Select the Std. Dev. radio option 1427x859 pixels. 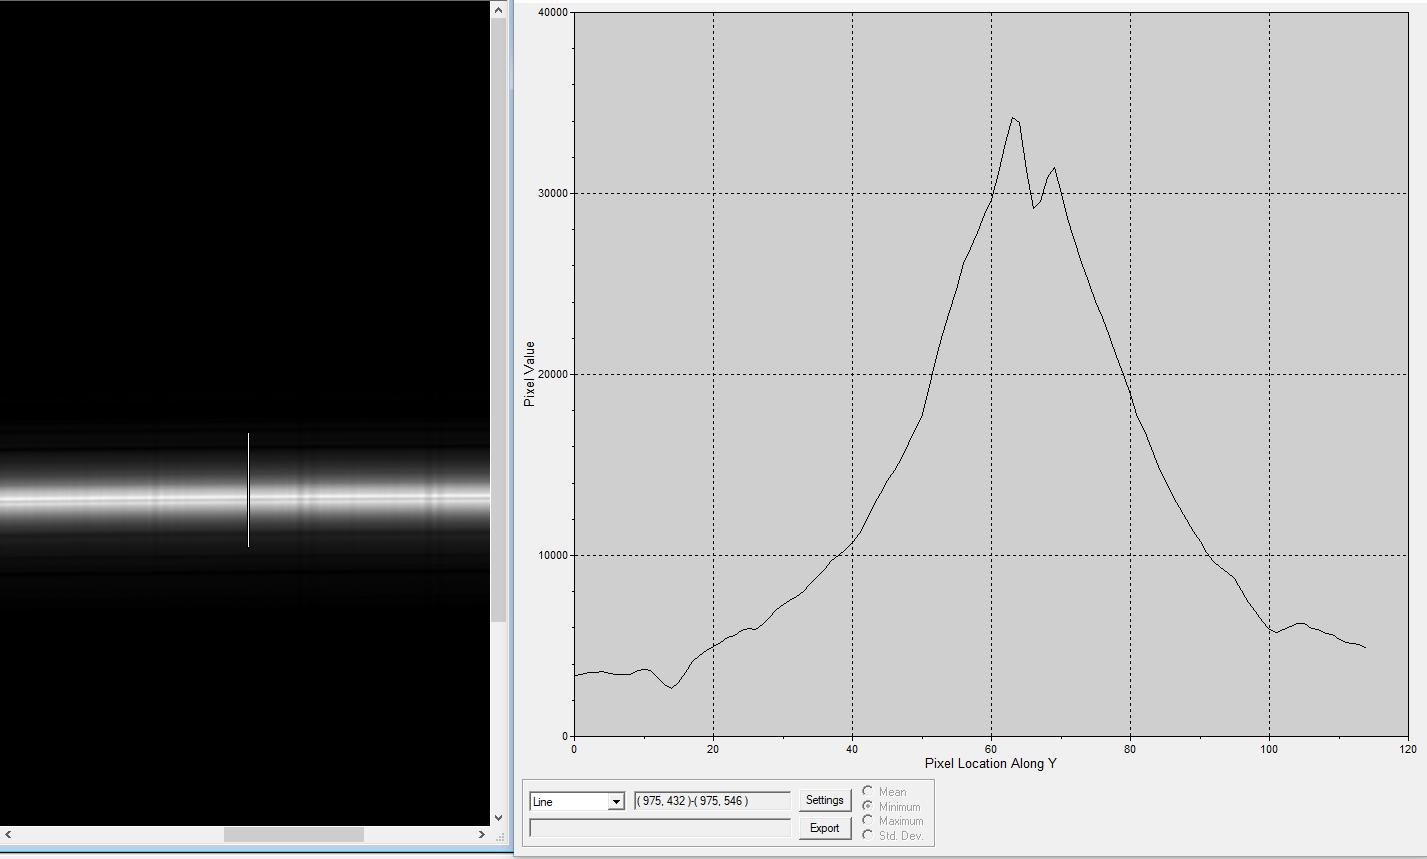point(868,835)
